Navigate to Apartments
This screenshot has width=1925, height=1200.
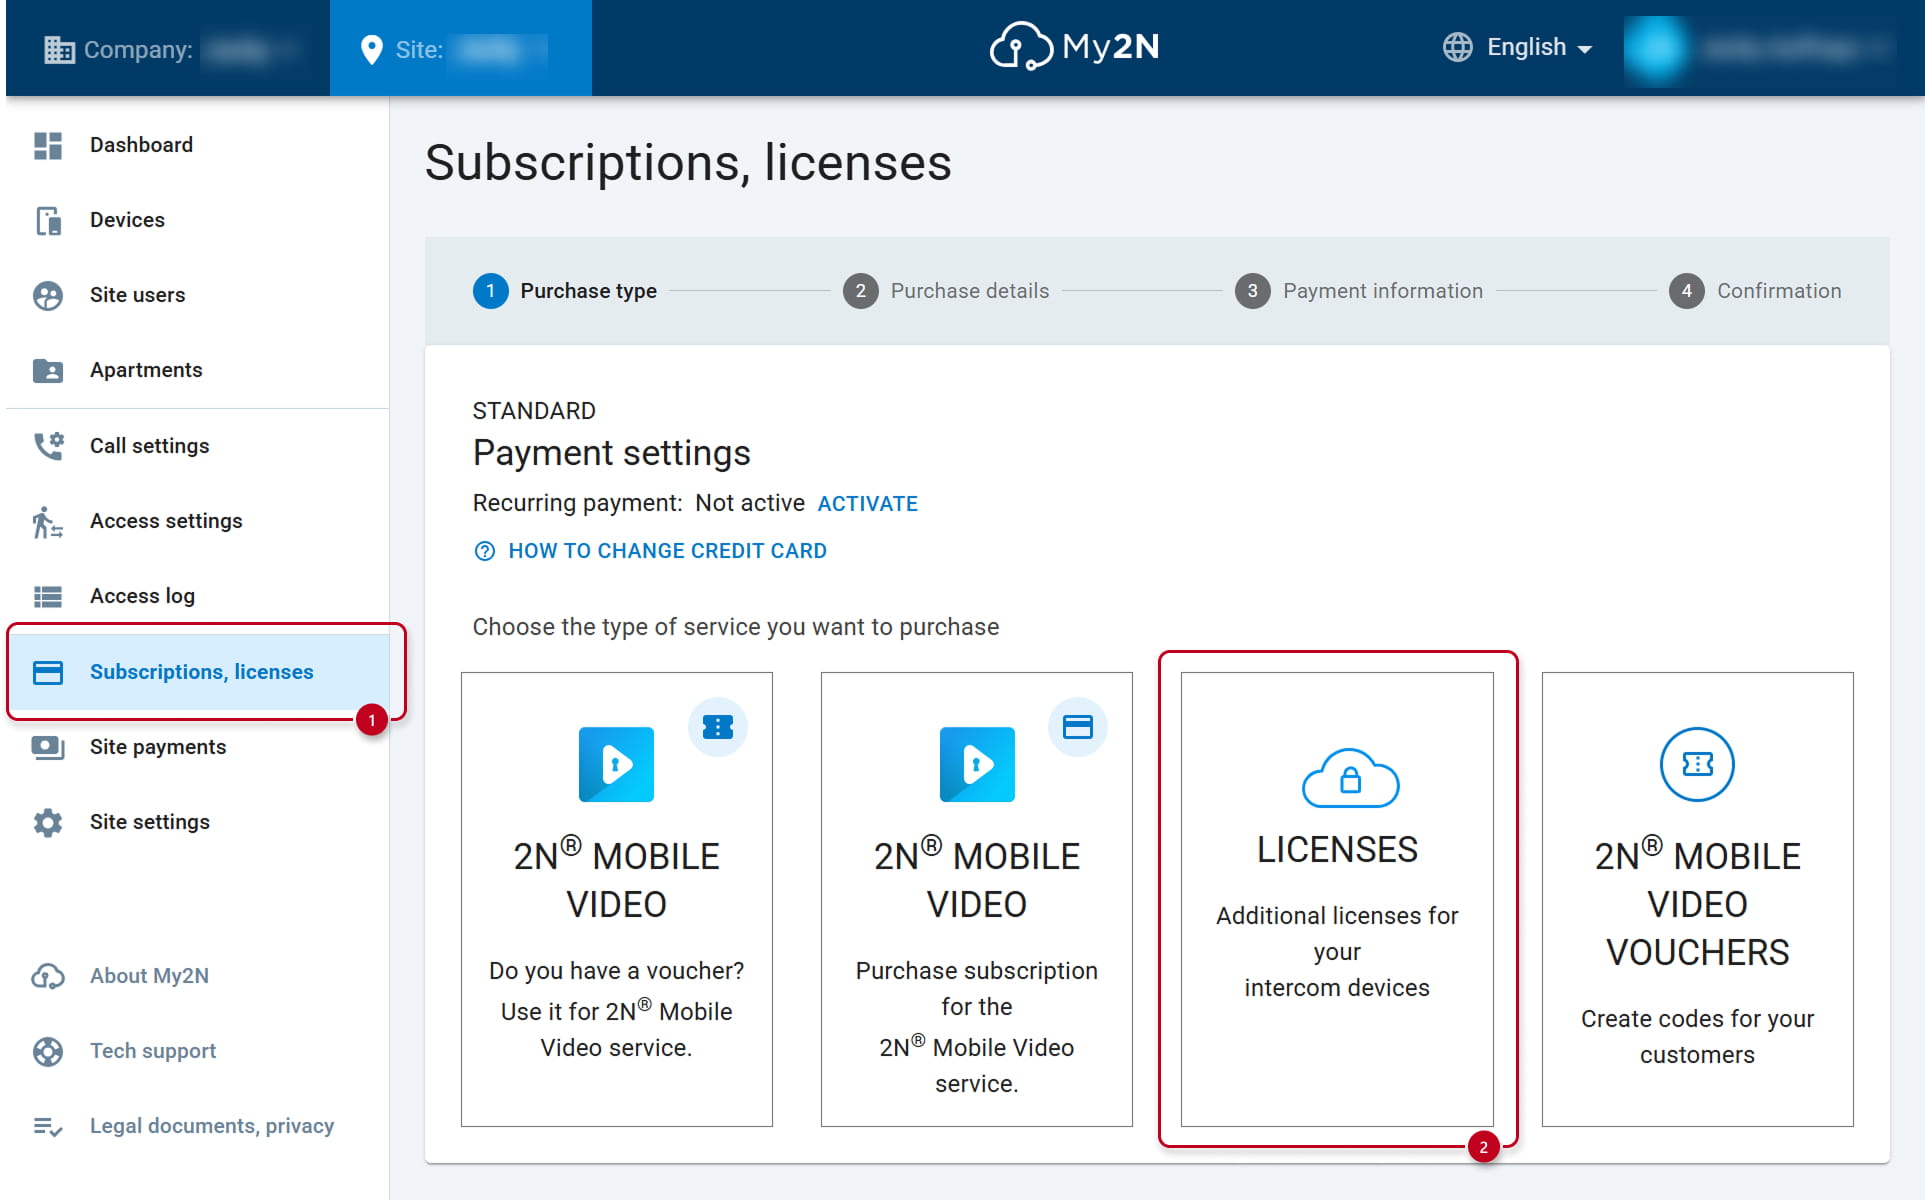click(x=198, y=371)
